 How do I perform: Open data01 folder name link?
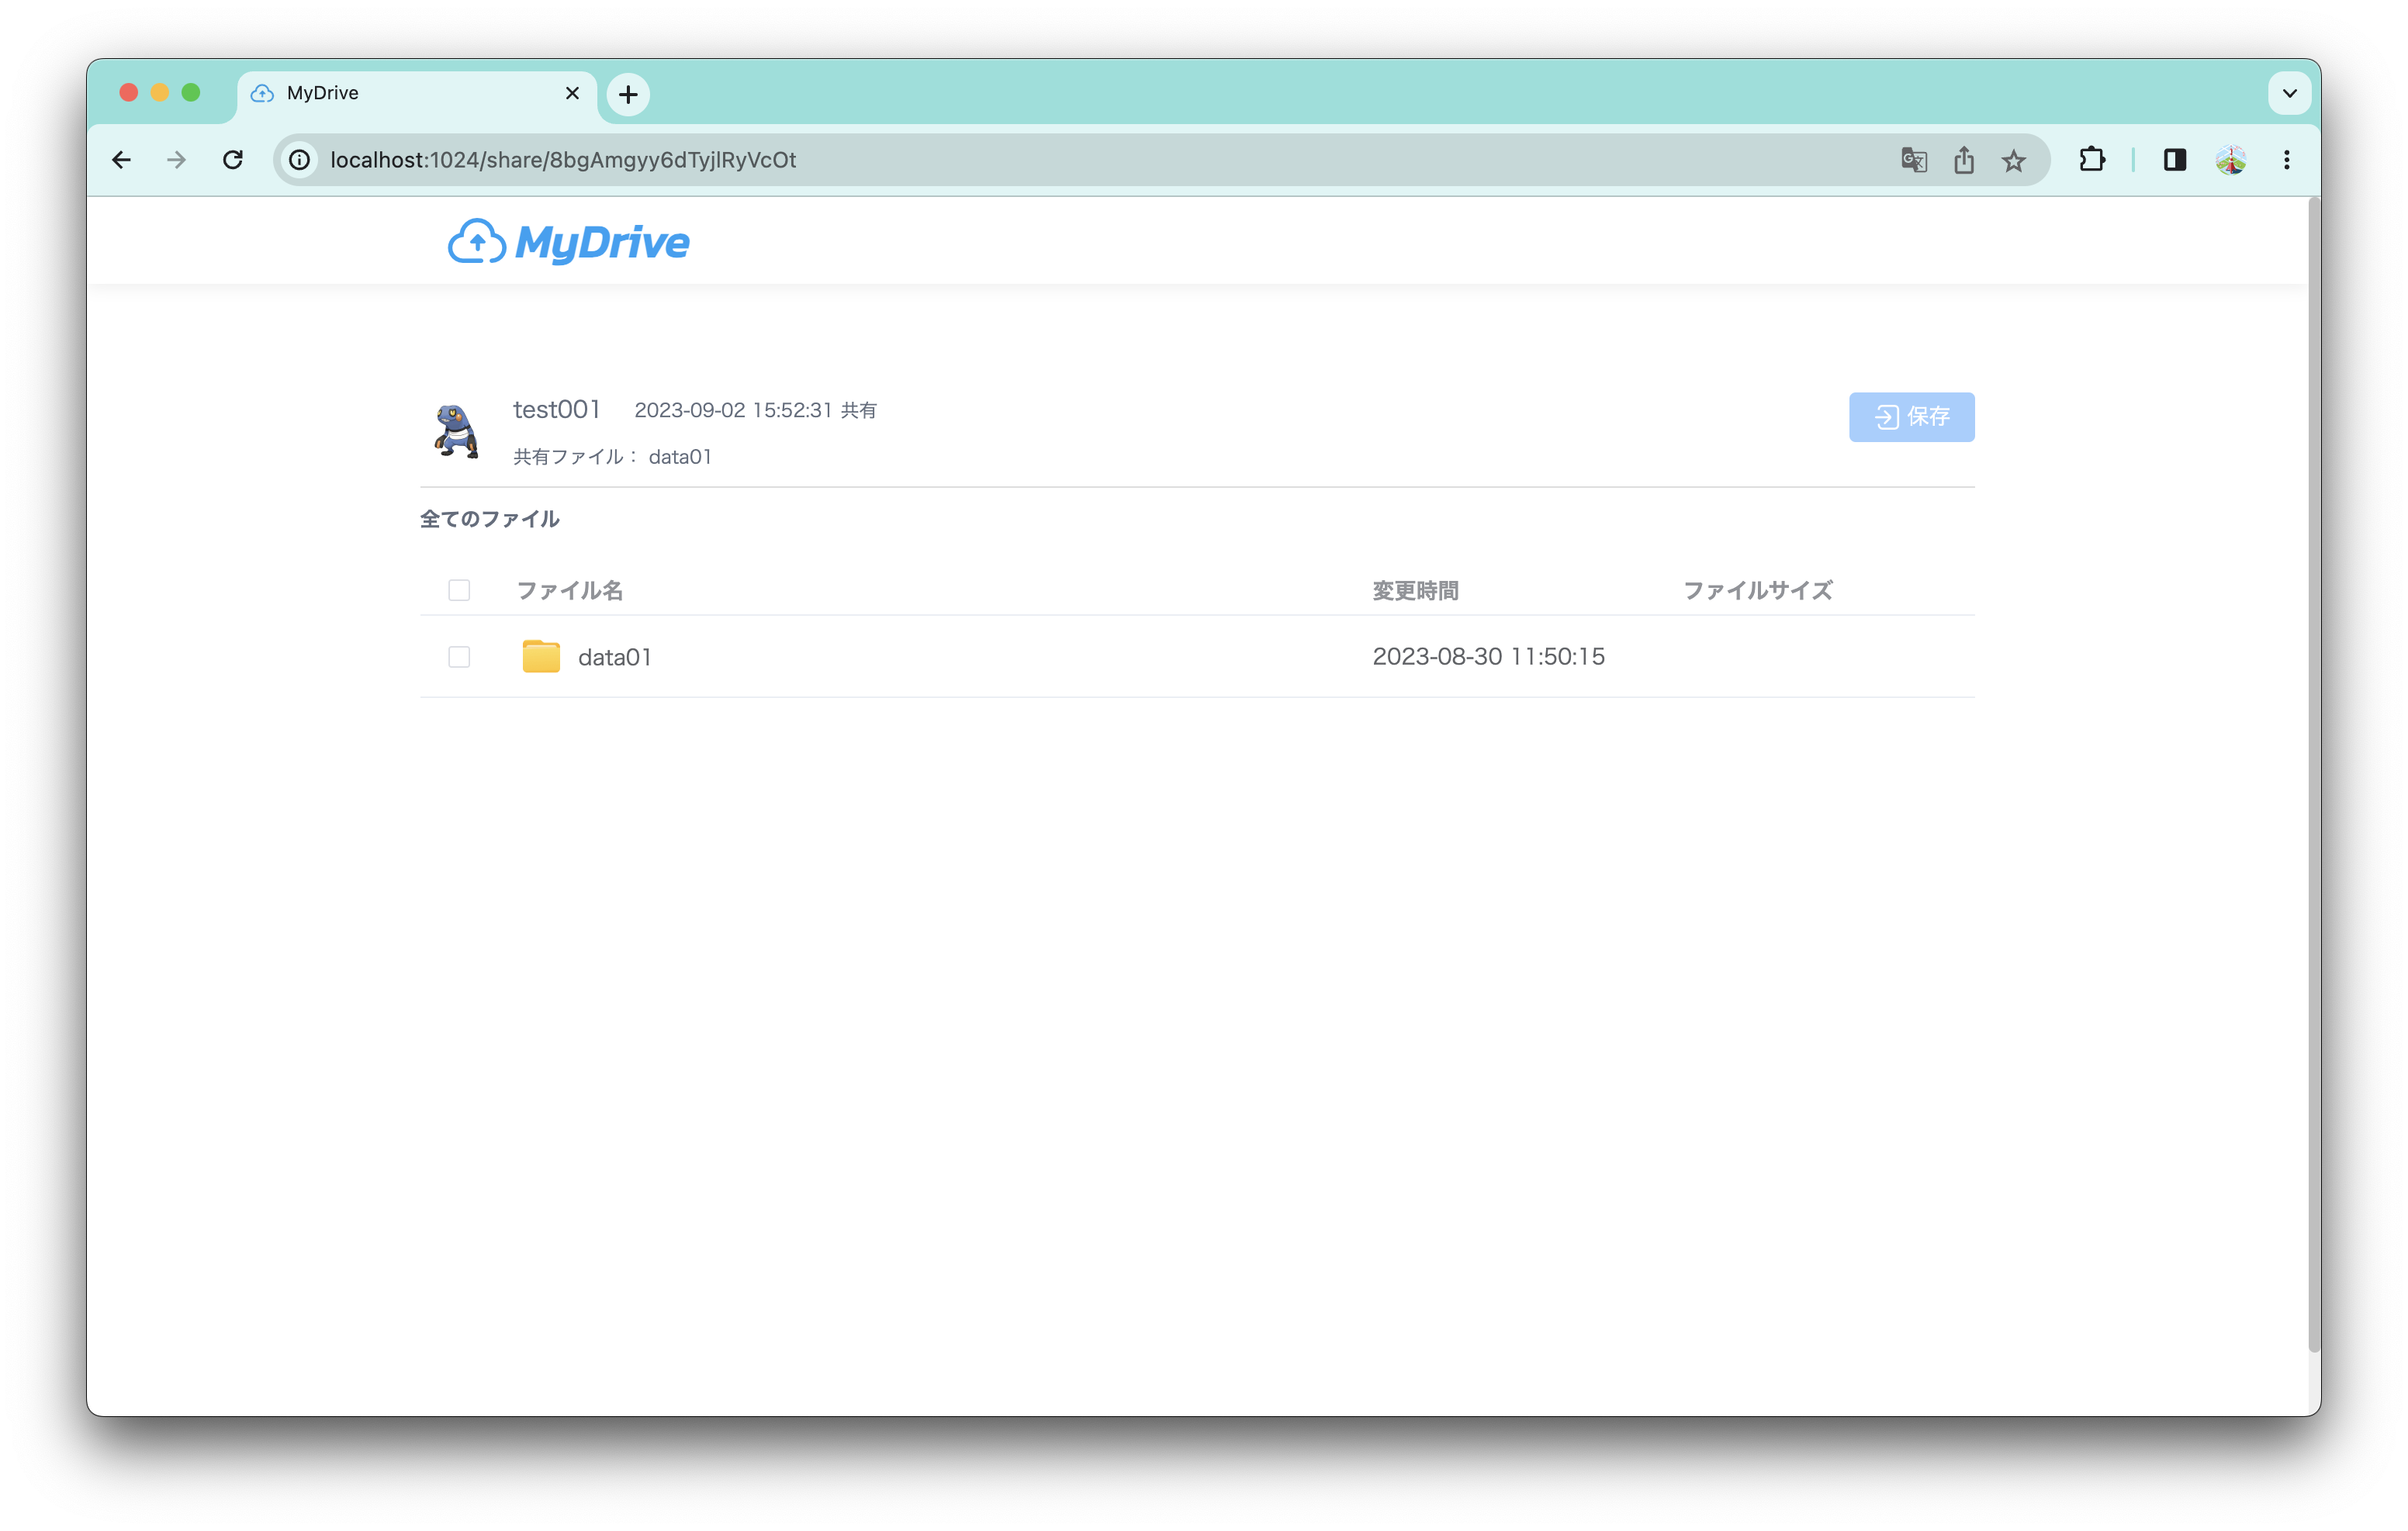[x=615, y=657]
